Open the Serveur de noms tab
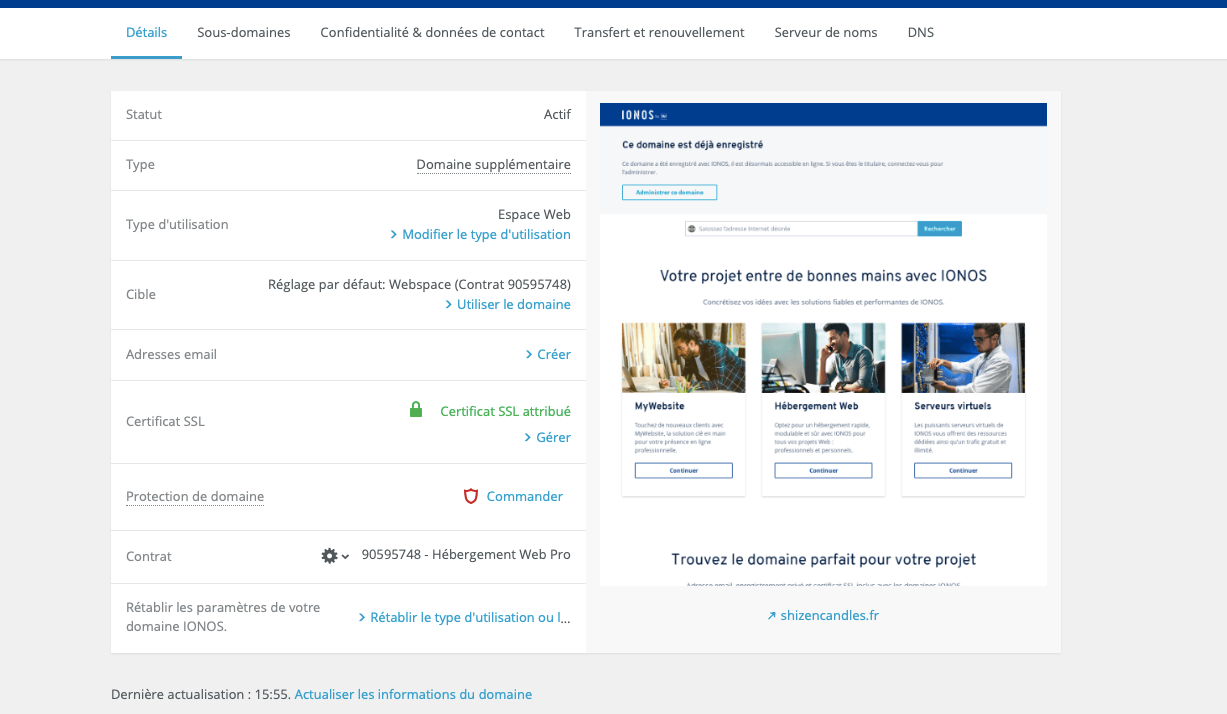This screenshot has height=714, width=1227. click(x=826, y=32)
